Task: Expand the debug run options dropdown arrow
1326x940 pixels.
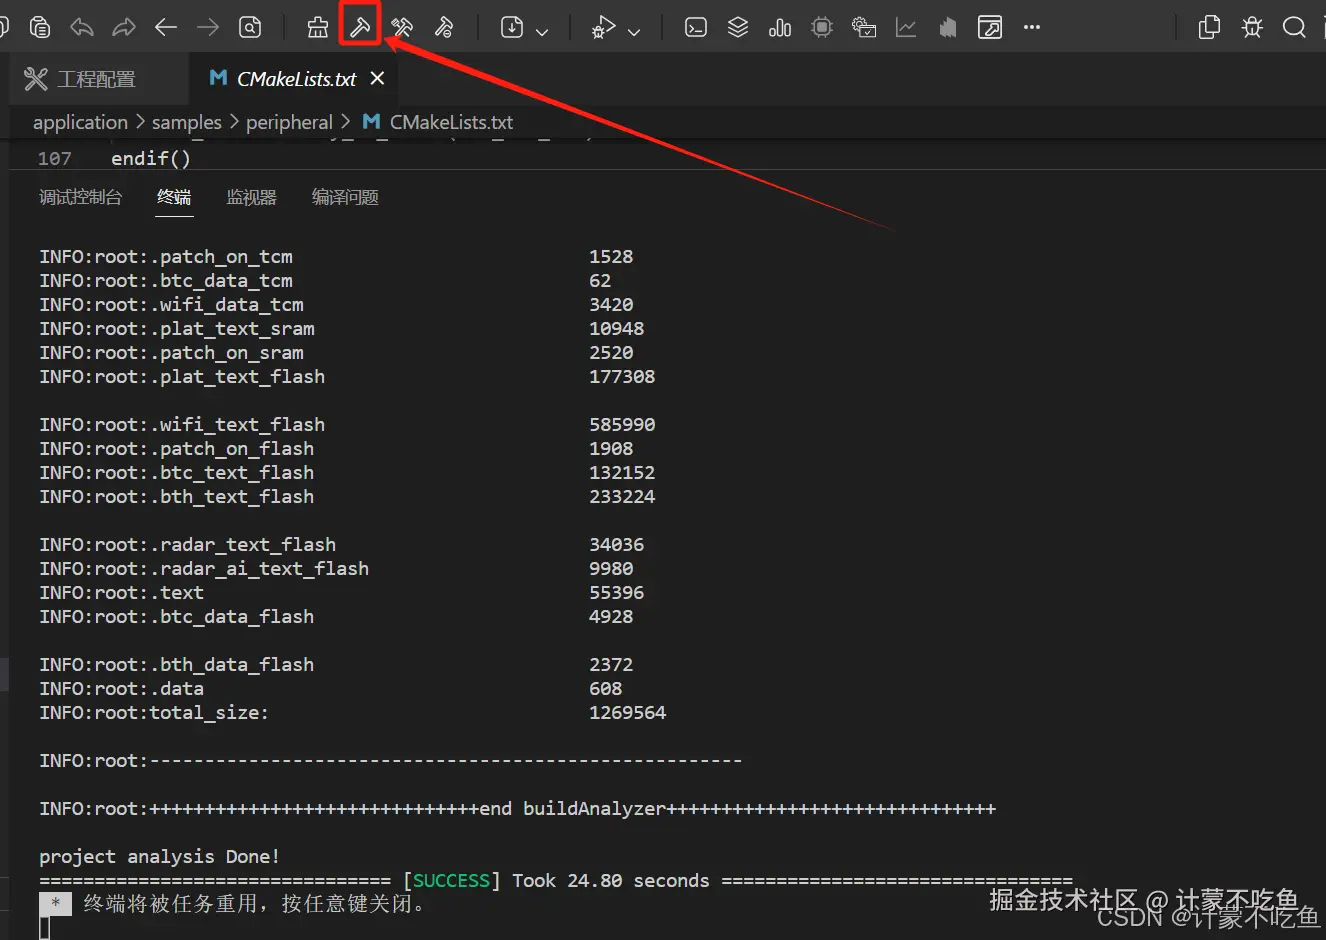Action: click(x=634, y=31)
